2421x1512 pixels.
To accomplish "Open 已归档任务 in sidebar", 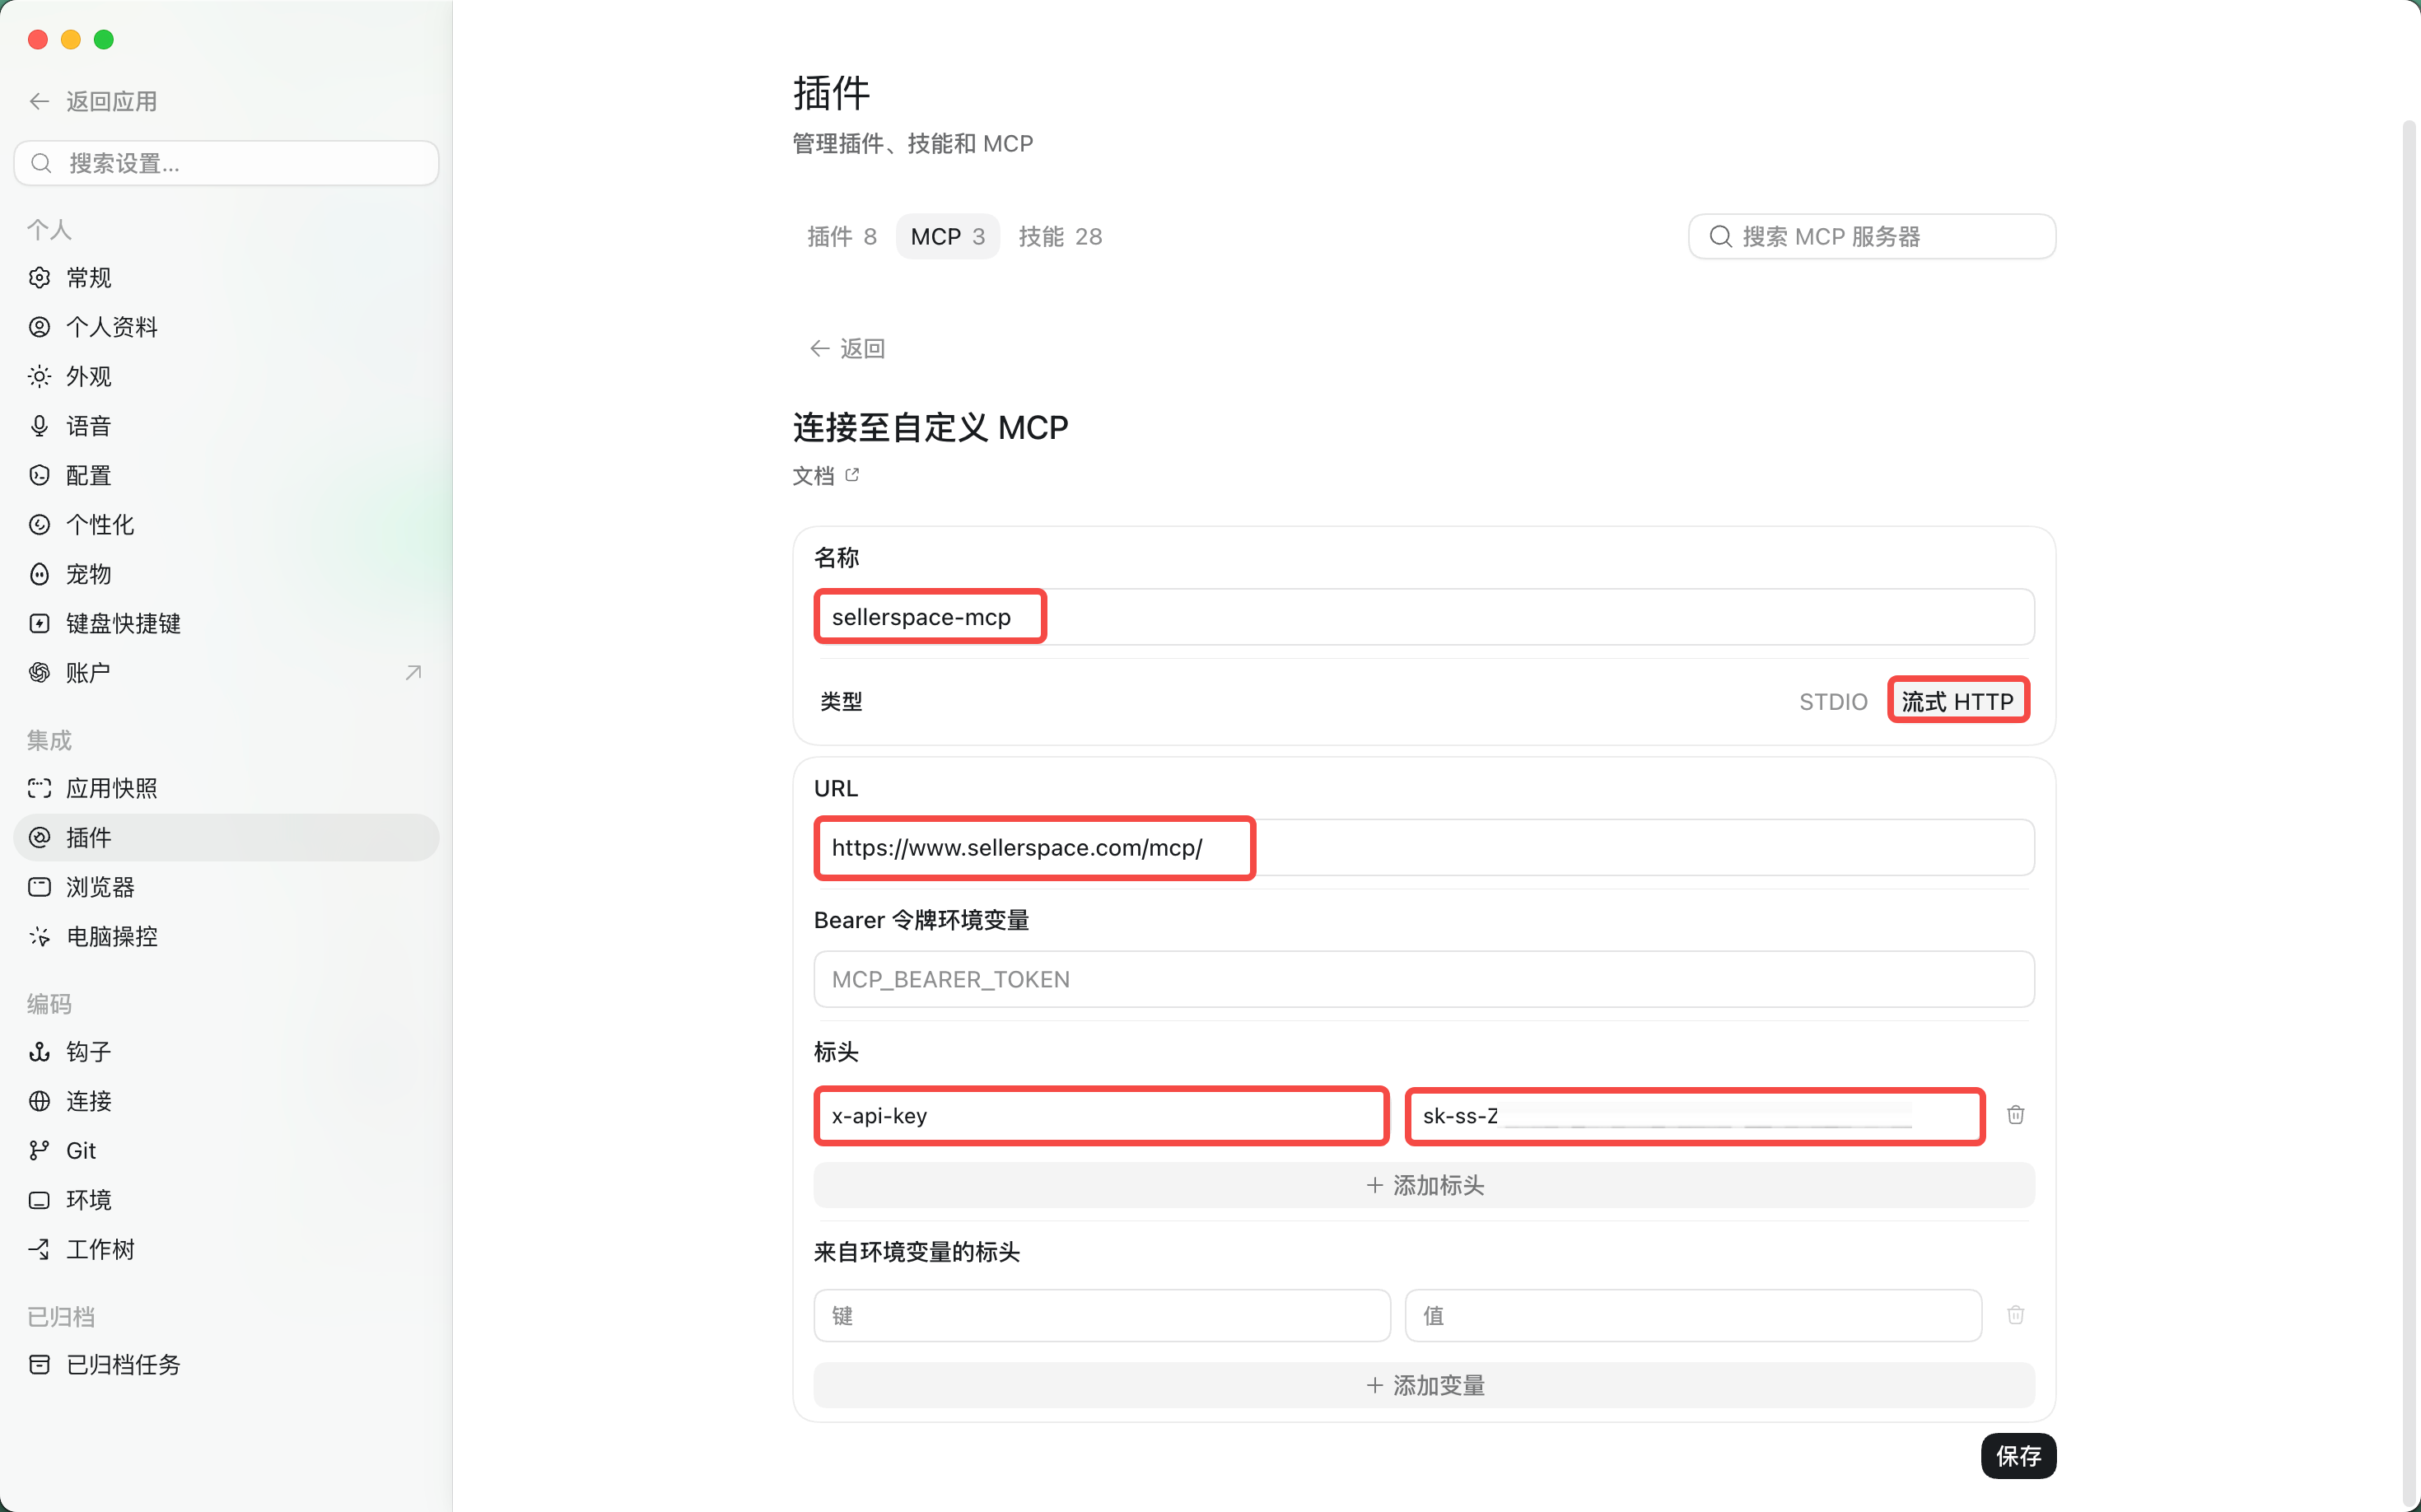I will tap(226, 1365).
